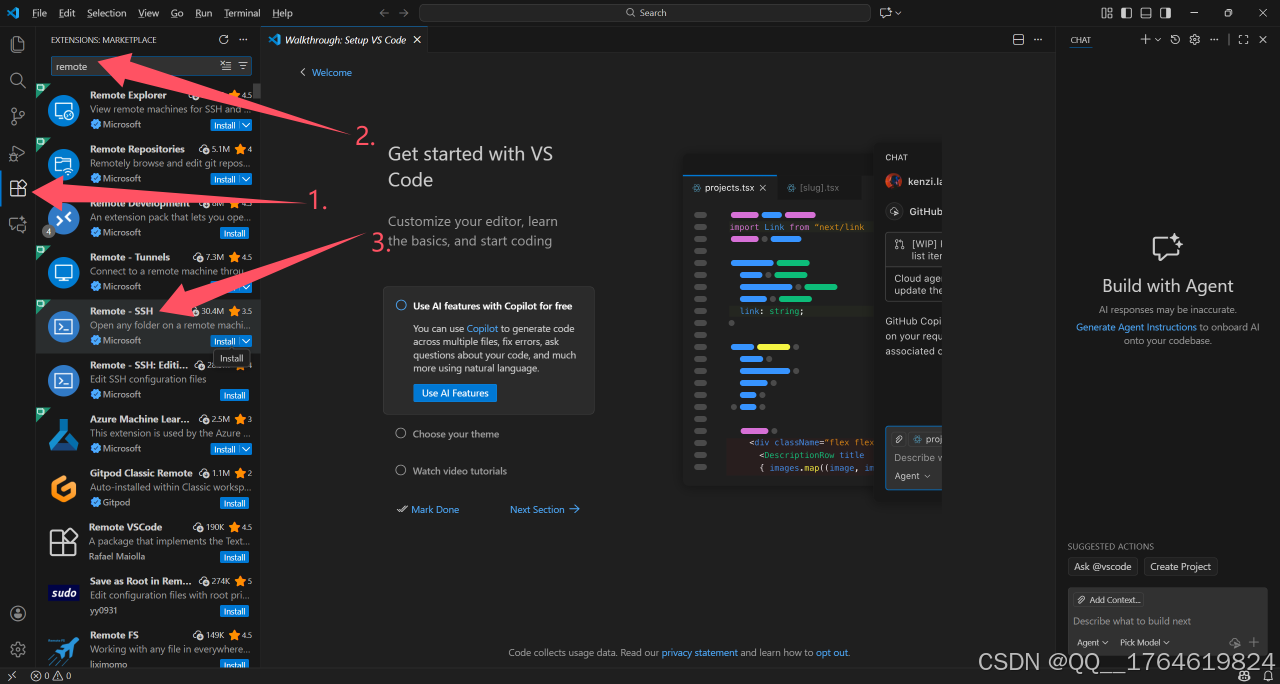Split the editor layout
Screen dimensions: 1280x684
pyautogui.click(x=1019, y=40)
